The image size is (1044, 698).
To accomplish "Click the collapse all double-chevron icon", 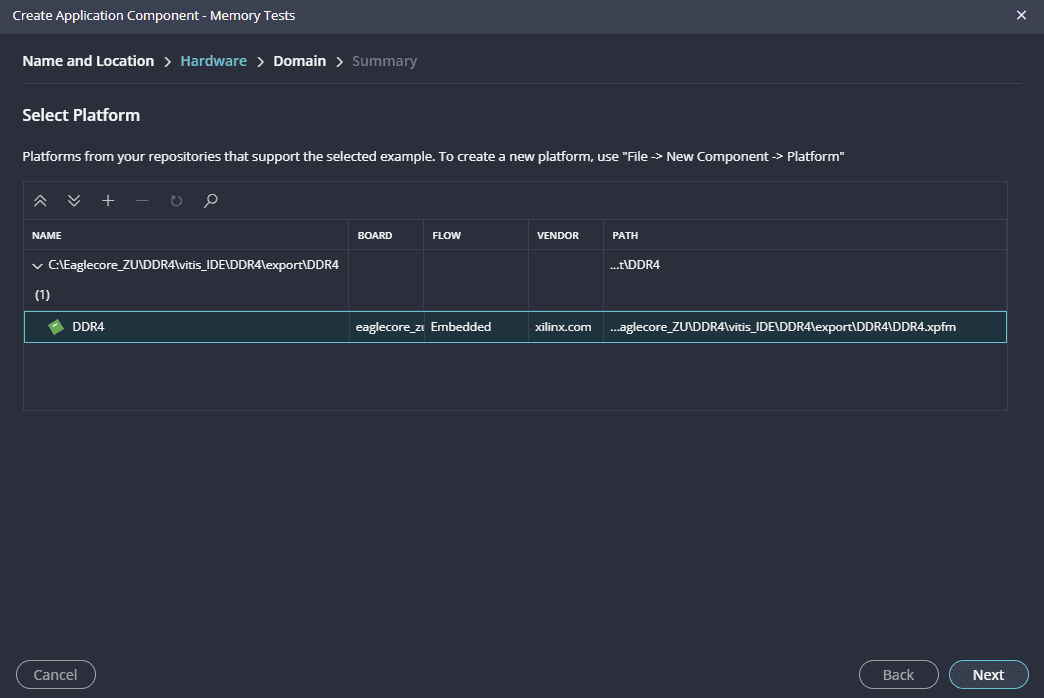I will click(x=40, y=201).
